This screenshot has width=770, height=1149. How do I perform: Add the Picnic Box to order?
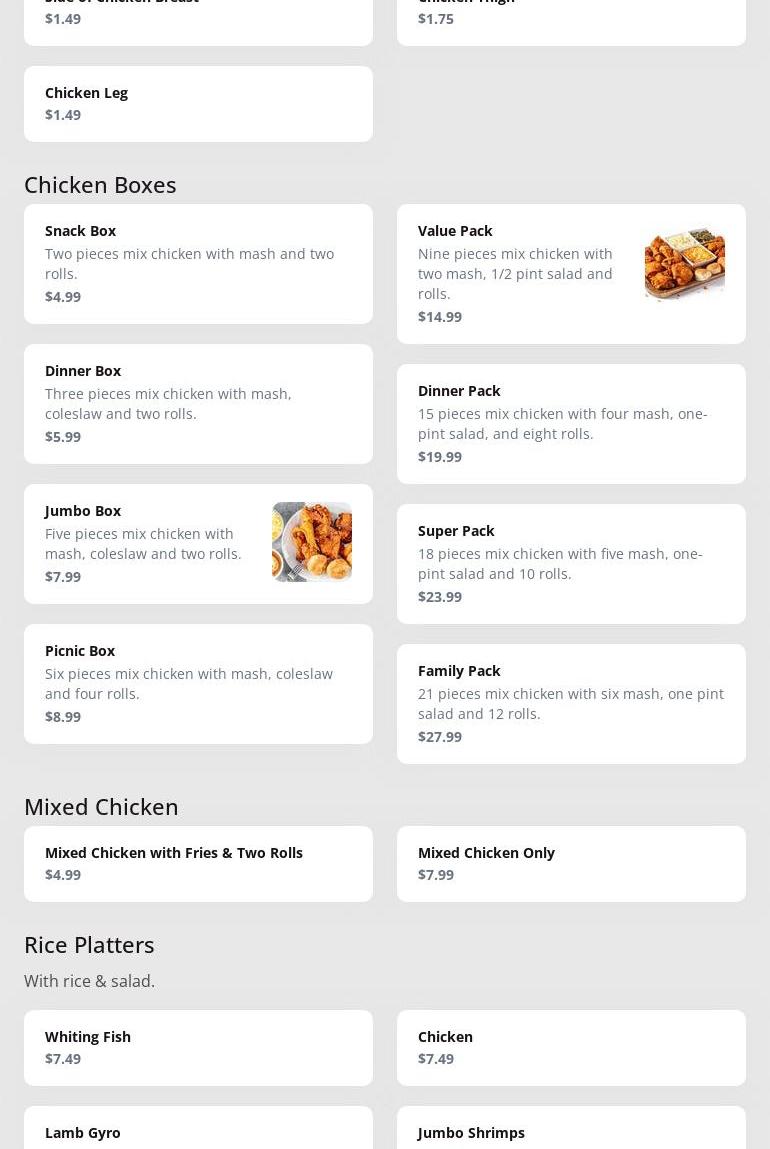pyautogui.click(x=198, y=684)
